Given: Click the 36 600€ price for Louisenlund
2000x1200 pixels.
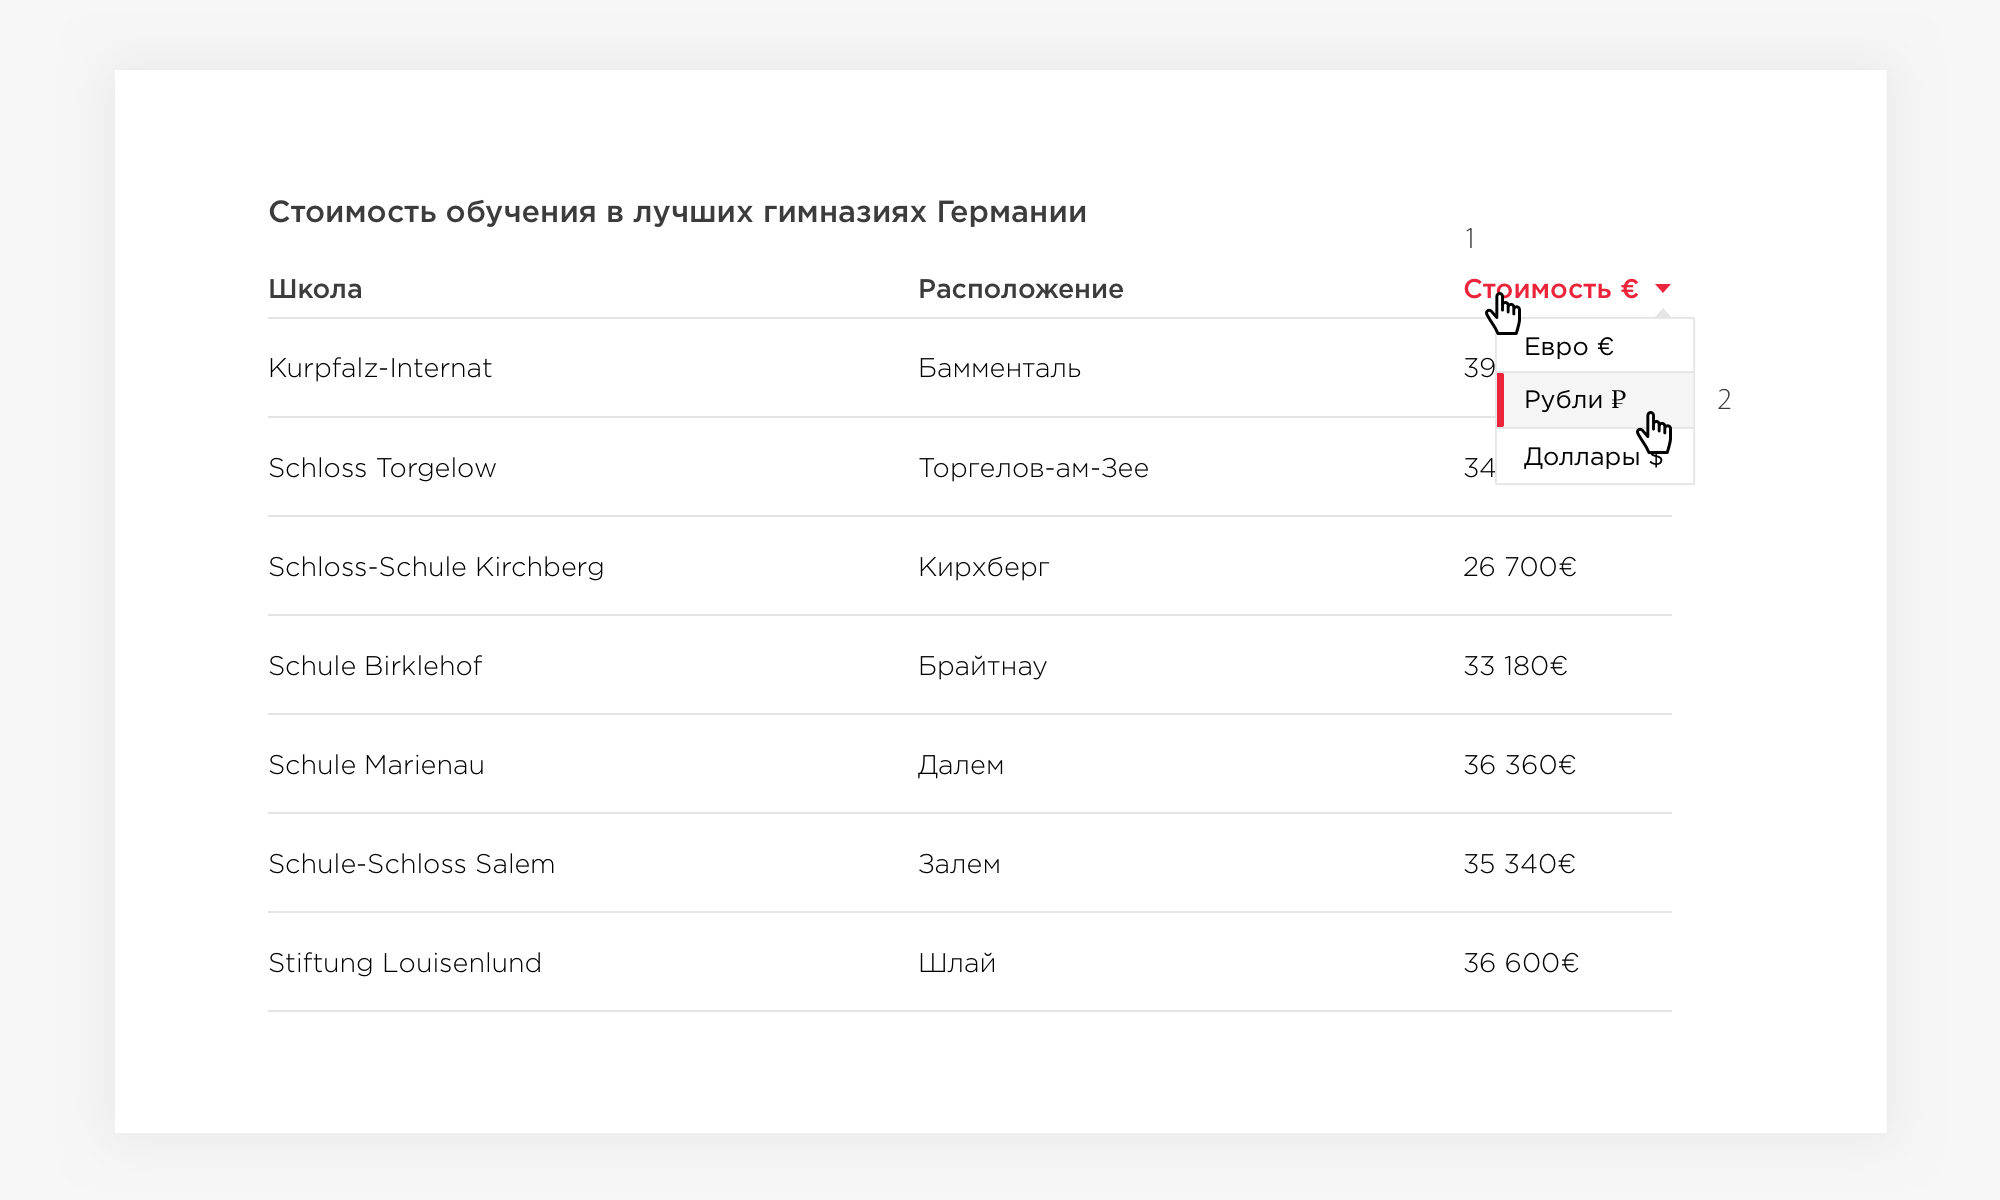Looking at the screenshot, I should (1521, 963).
